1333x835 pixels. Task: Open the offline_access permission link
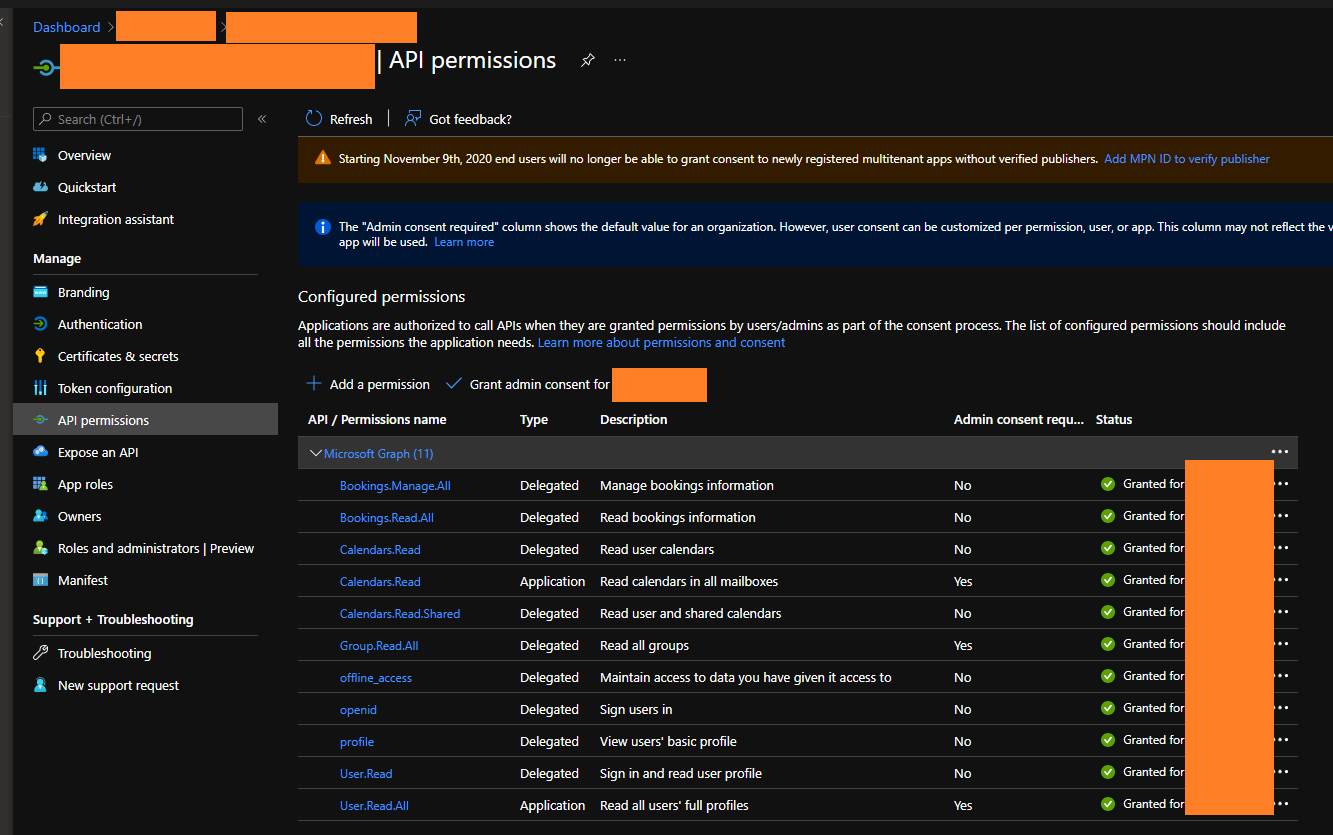pyautogui.click(x=376, y=677)
